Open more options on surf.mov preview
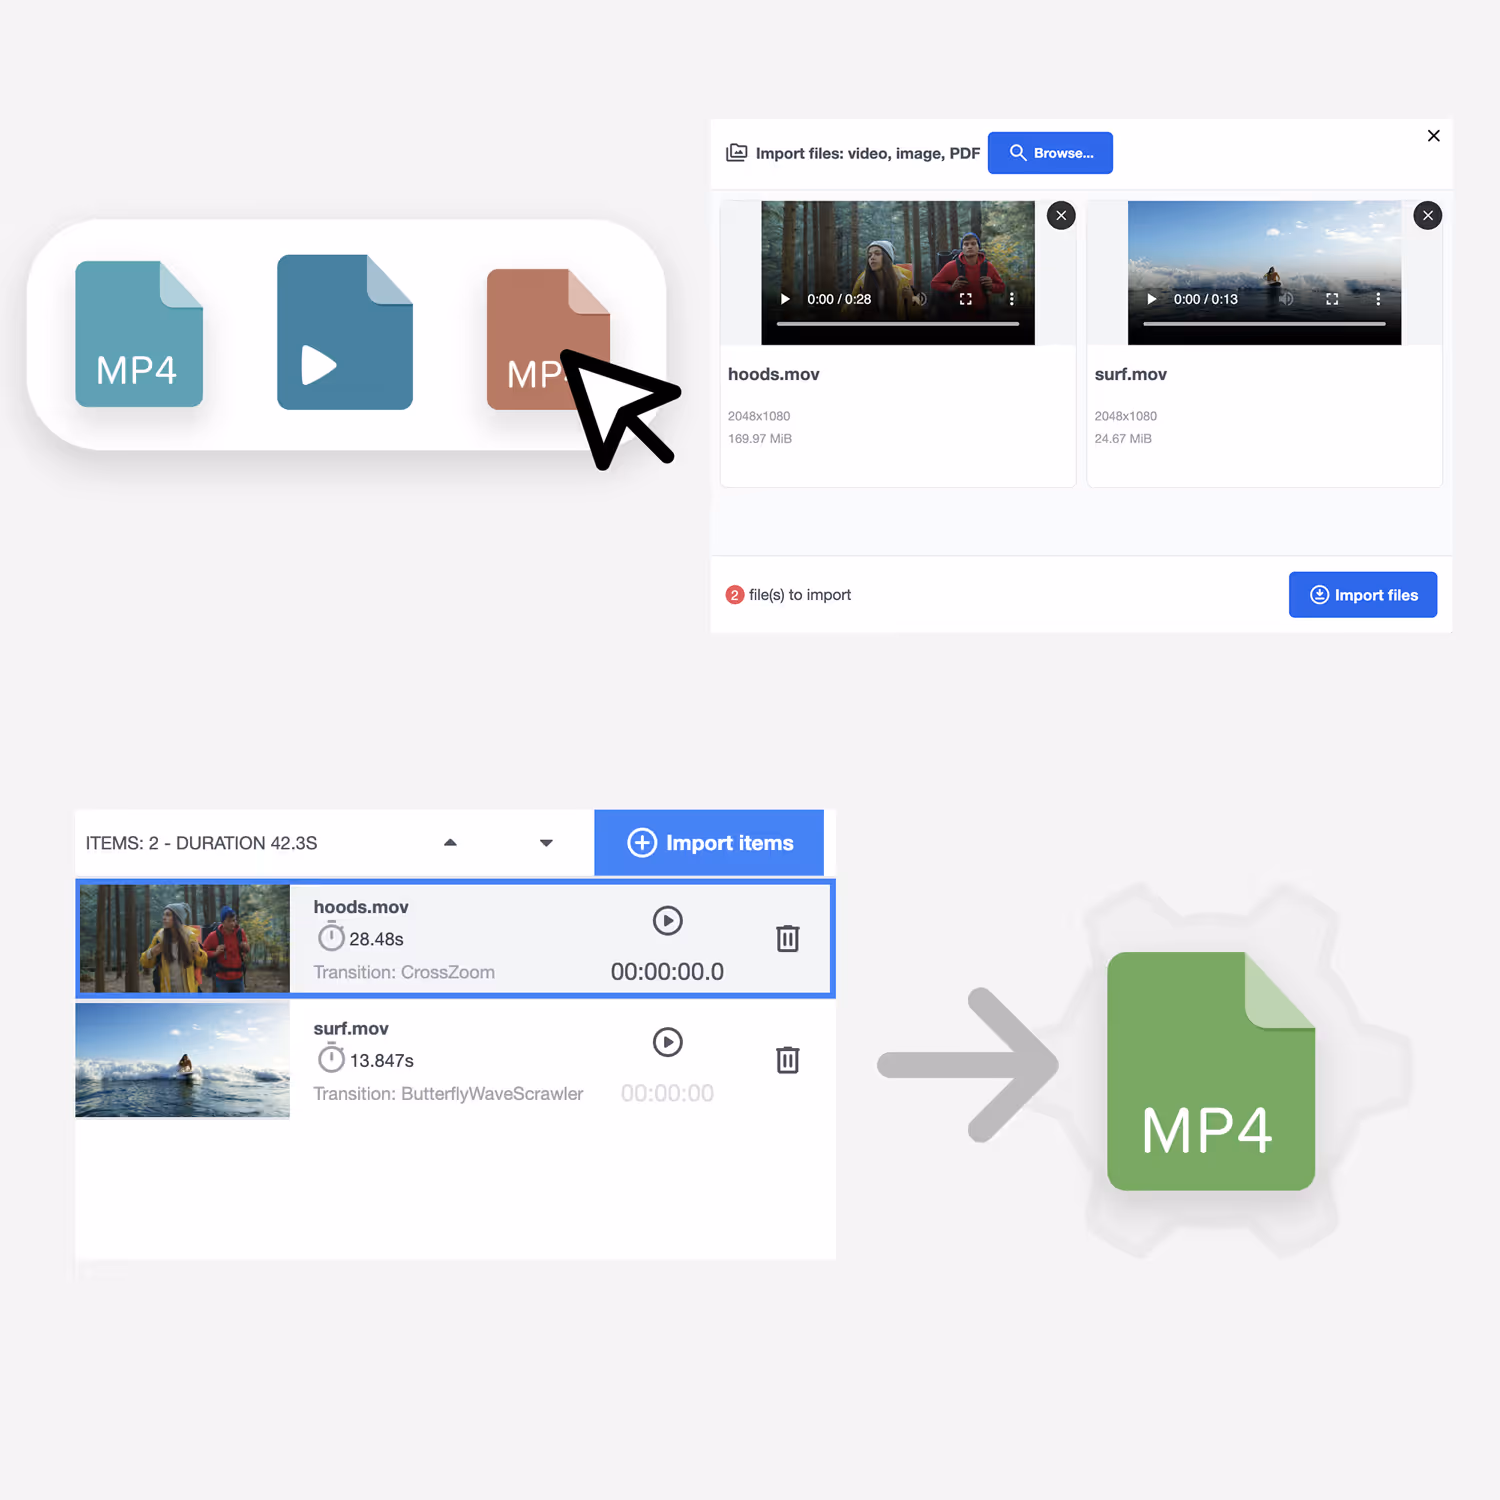The width and height of the screenshot is (1500, 1500). (x=1378, y=299)
